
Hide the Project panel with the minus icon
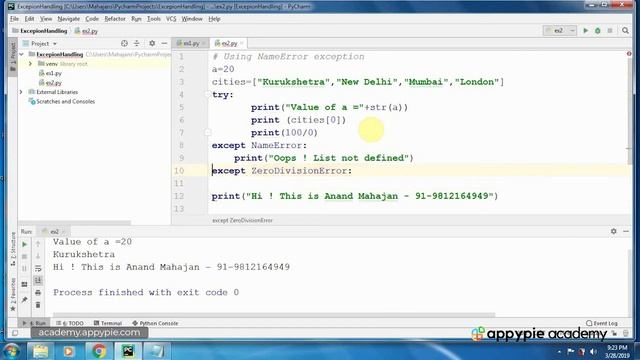164,43
